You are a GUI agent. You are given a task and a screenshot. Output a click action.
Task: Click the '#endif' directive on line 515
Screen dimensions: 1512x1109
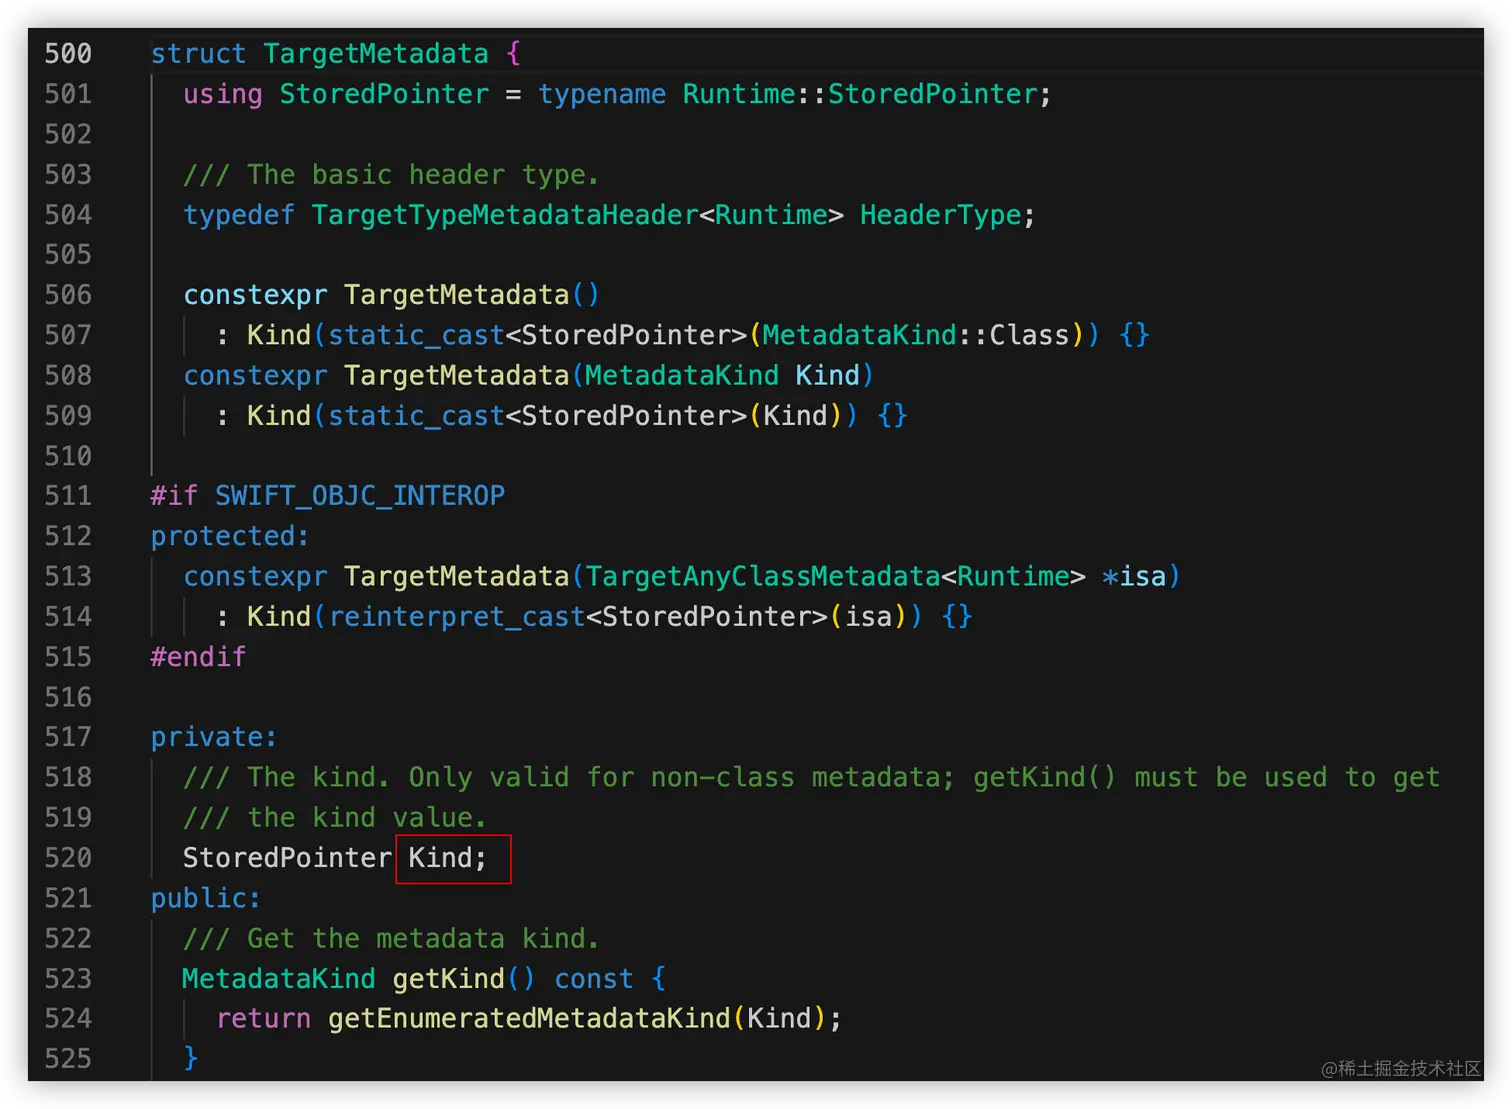(x=197, y=656)
